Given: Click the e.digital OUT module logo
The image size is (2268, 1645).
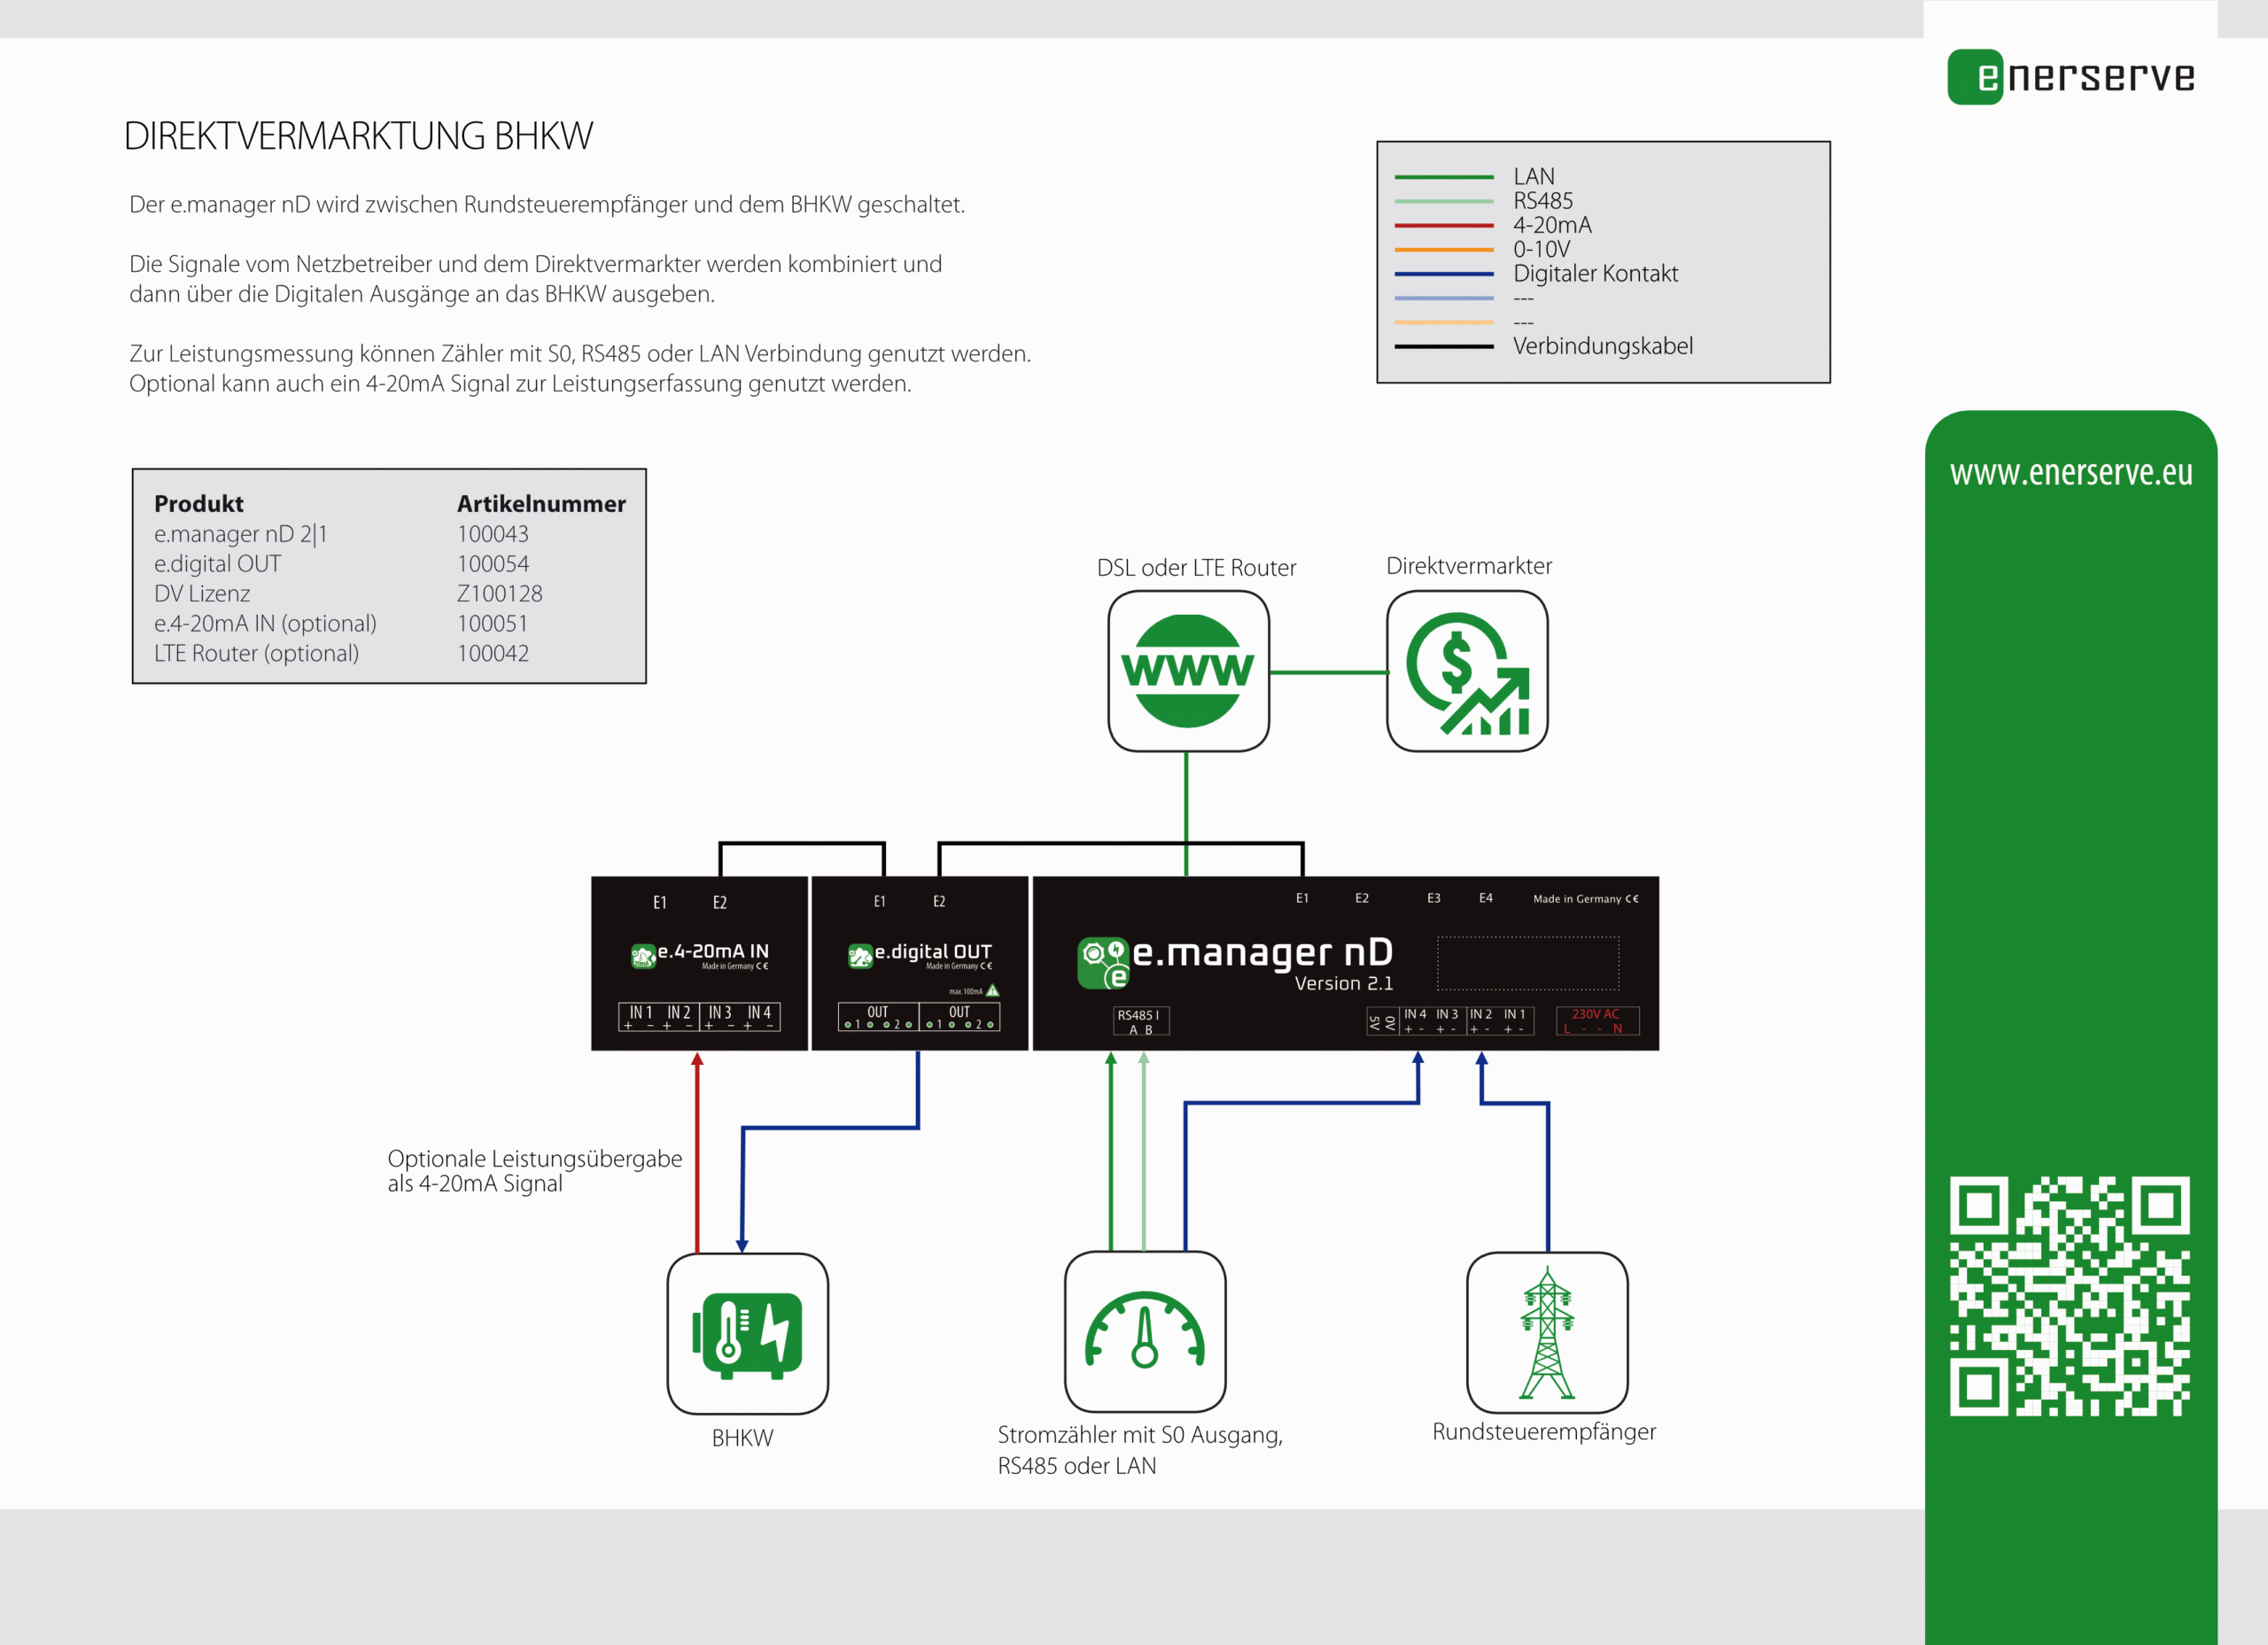Looking at the screenshot, I should coord(860,956).
